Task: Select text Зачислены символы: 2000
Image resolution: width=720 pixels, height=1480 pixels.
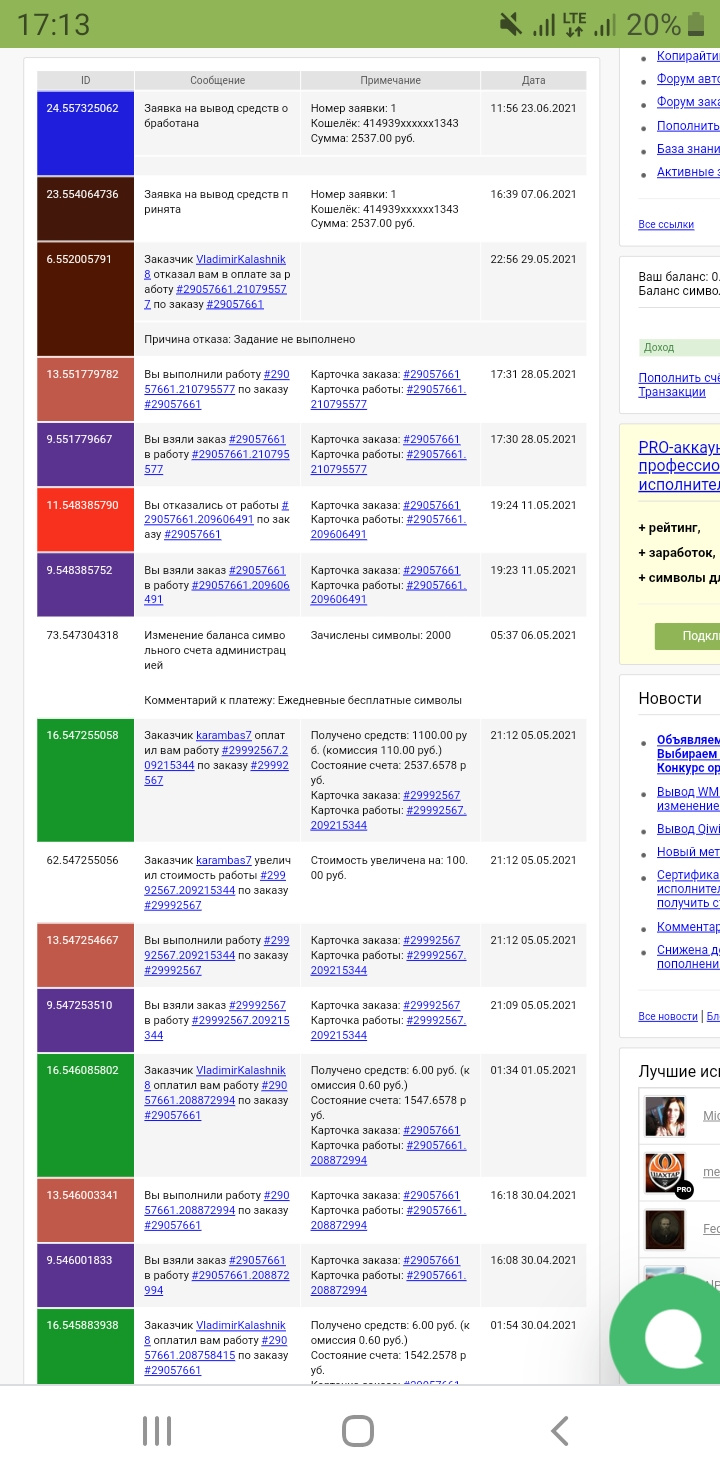Action: (x=381, y=635)
